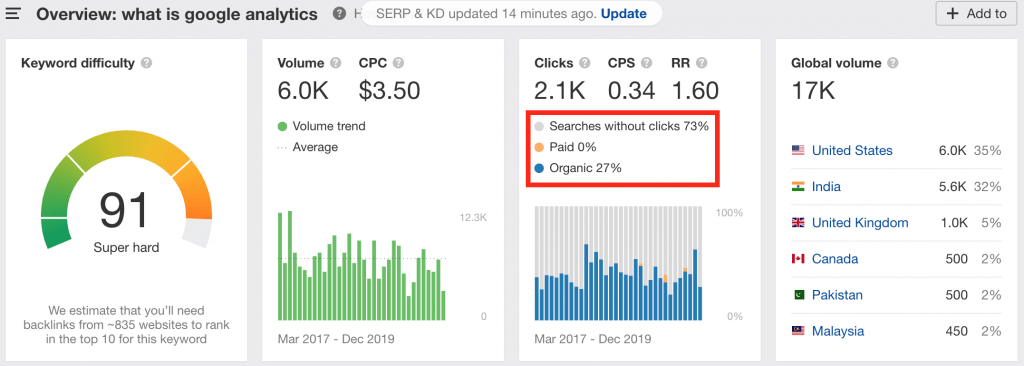
Task: Click help icon beside the overview title
Action: click(339, 13)
